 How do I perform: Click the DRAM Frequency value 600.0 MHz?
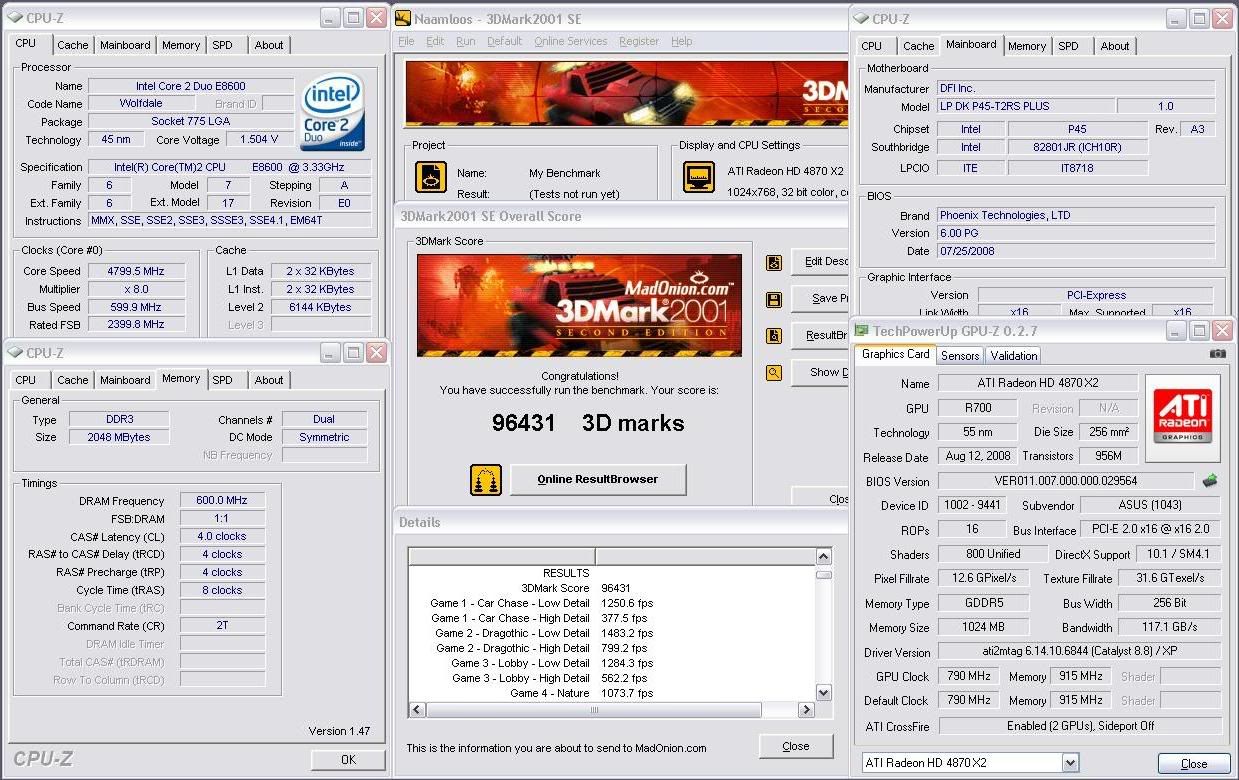[x=223, y=501]
